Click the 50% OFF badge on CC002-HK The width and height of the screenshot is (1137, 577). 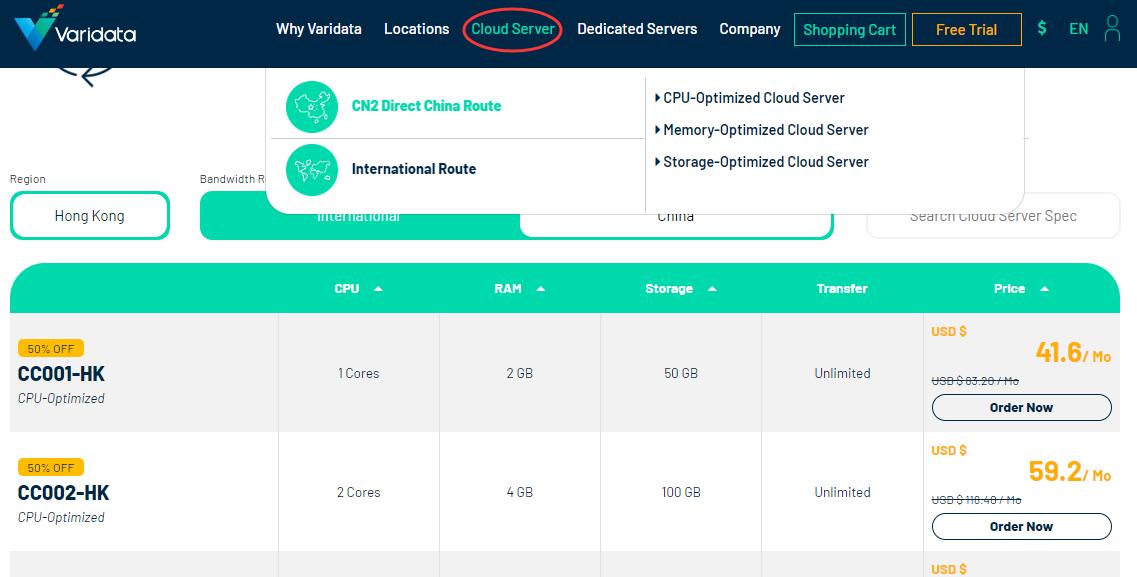(51, 468)
